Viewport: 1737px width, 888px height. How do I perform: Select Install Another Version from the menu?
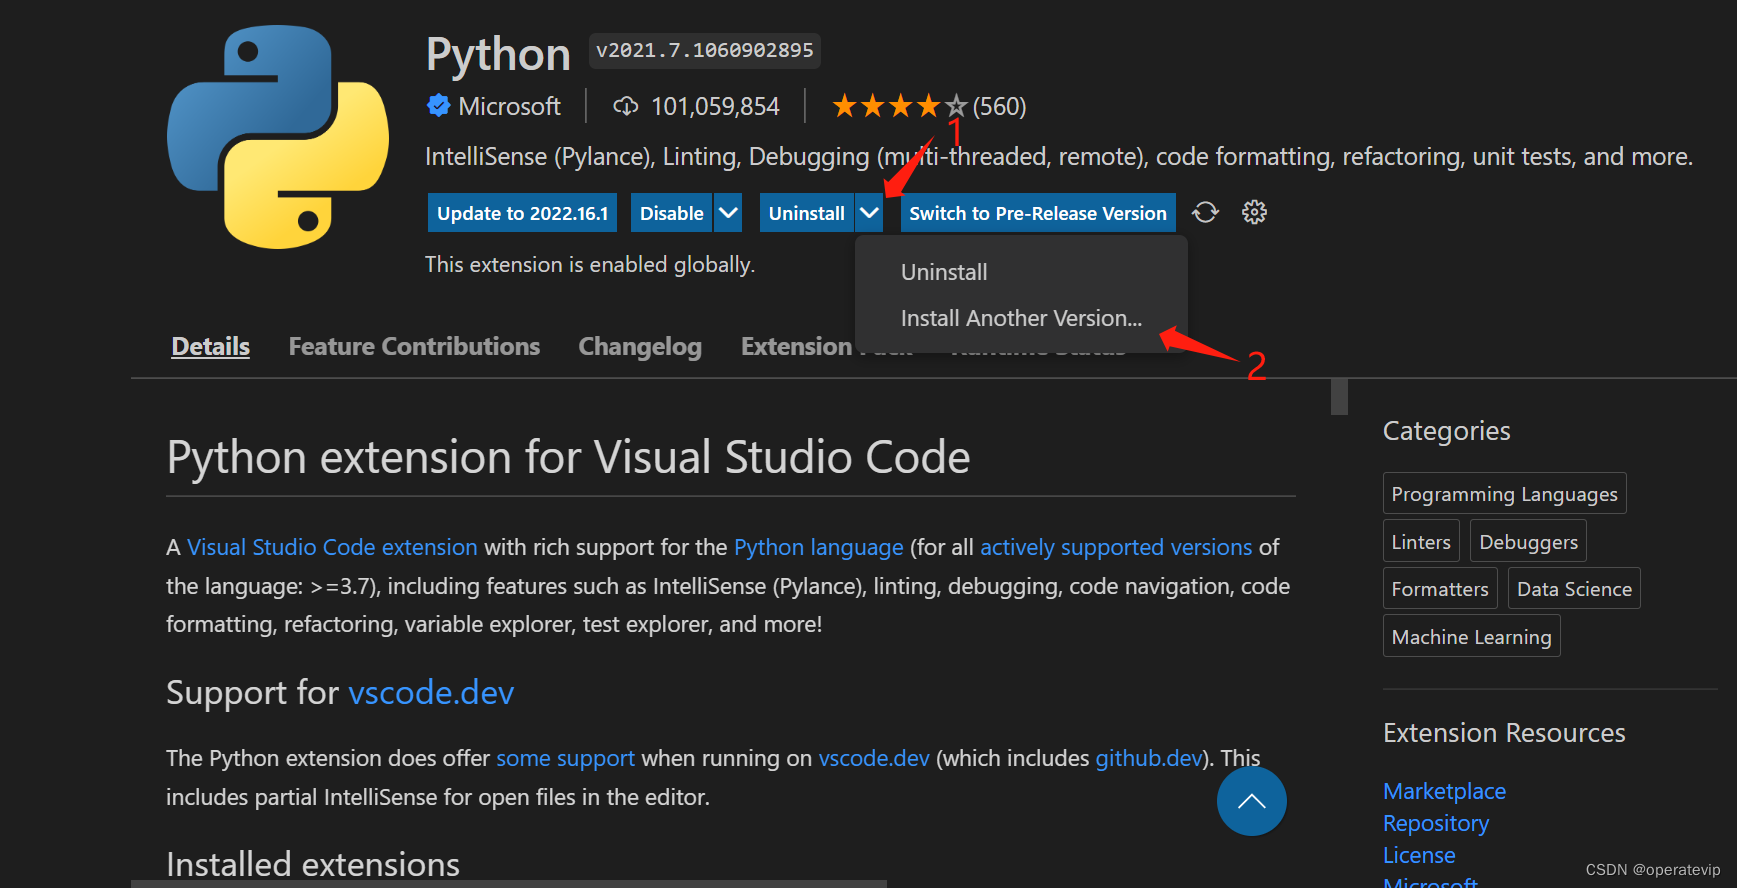(x=1020, y=318)
